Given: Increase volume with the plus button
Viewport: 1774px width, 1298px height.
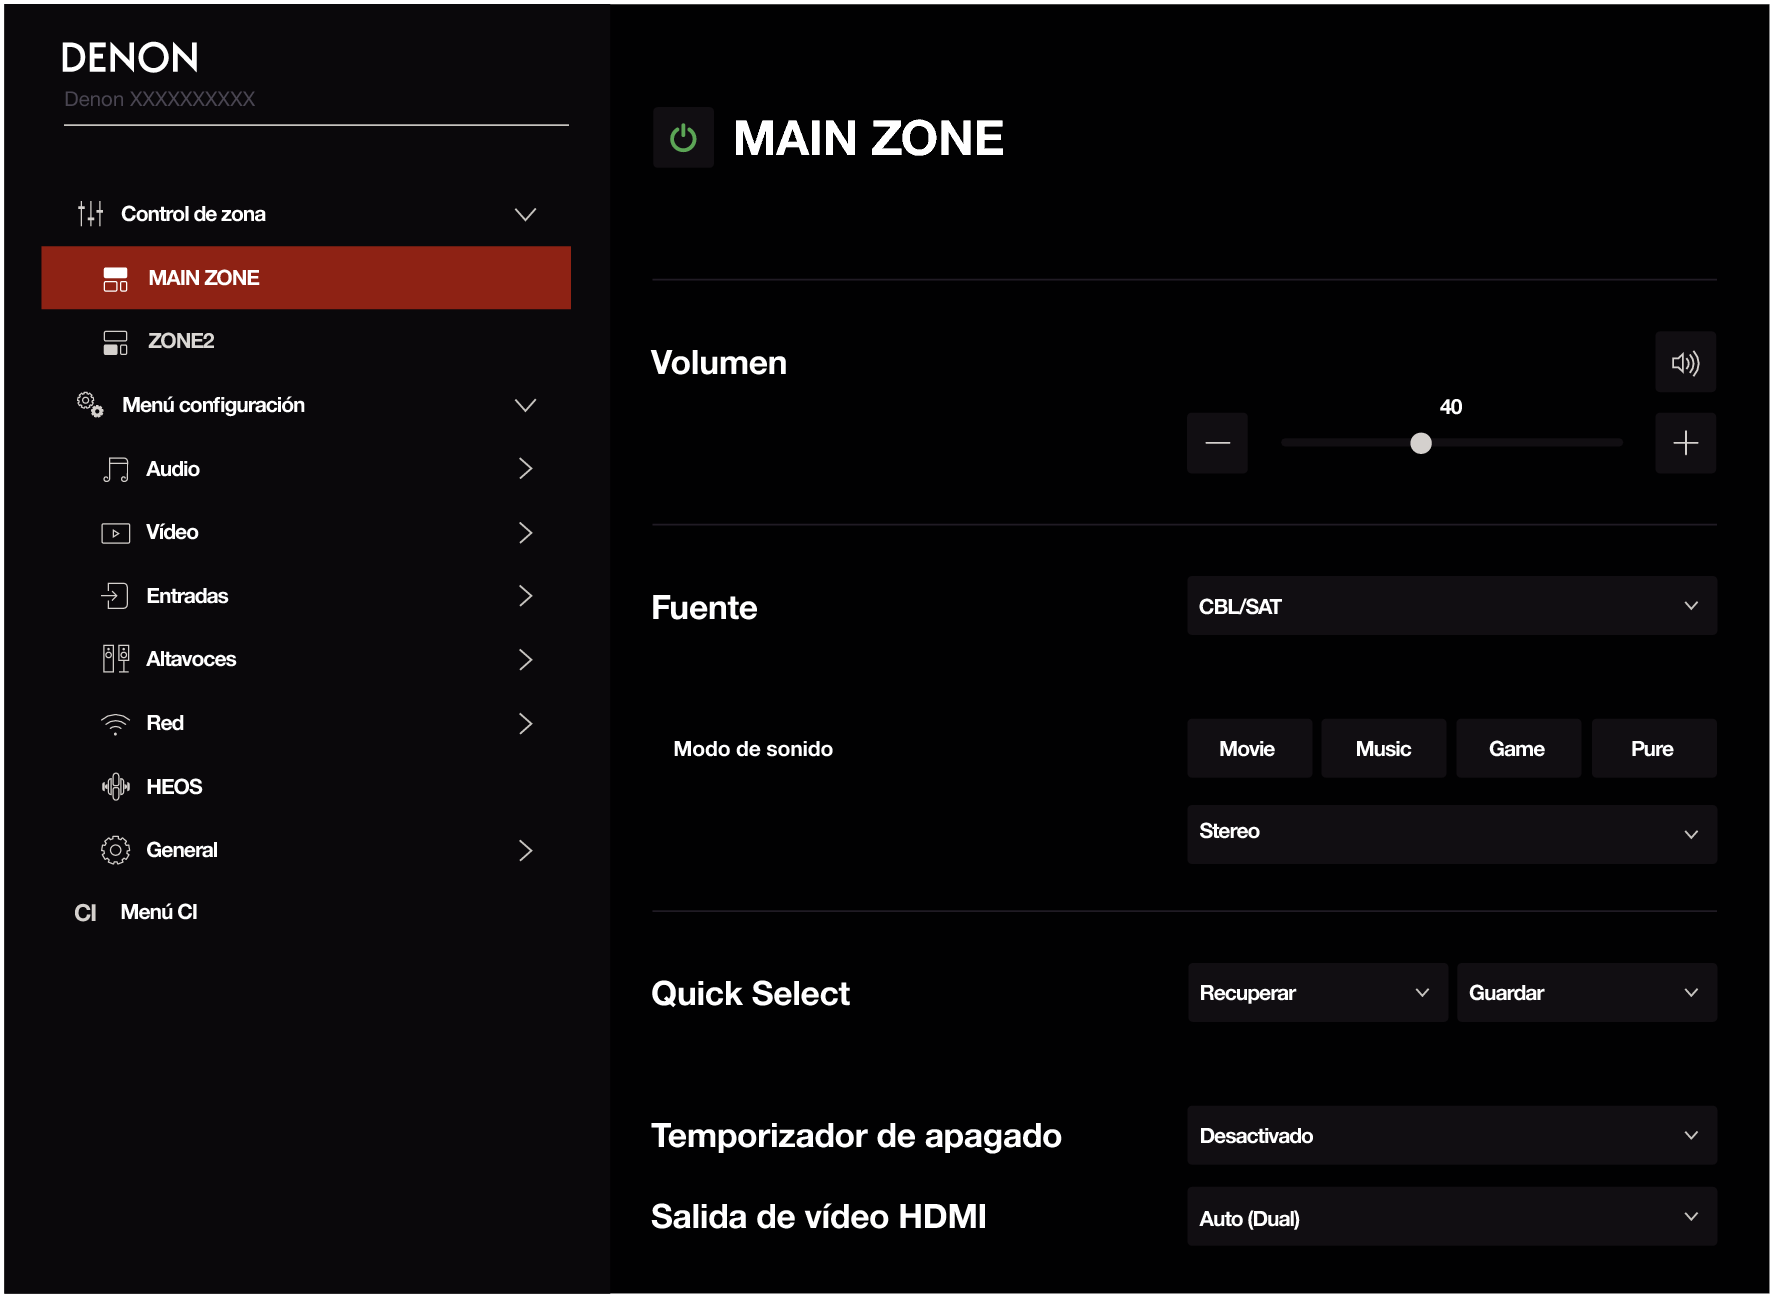Looking at the screenshot, I should click(x=1685, y=443).
